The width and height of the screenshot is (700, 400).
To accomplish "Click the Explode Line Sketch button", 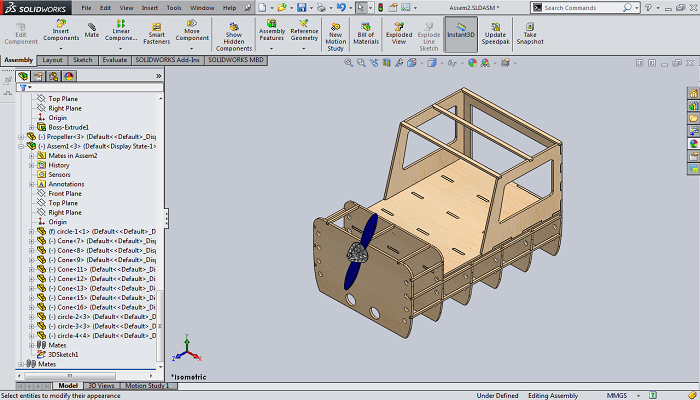I will [x=429, y=37].
